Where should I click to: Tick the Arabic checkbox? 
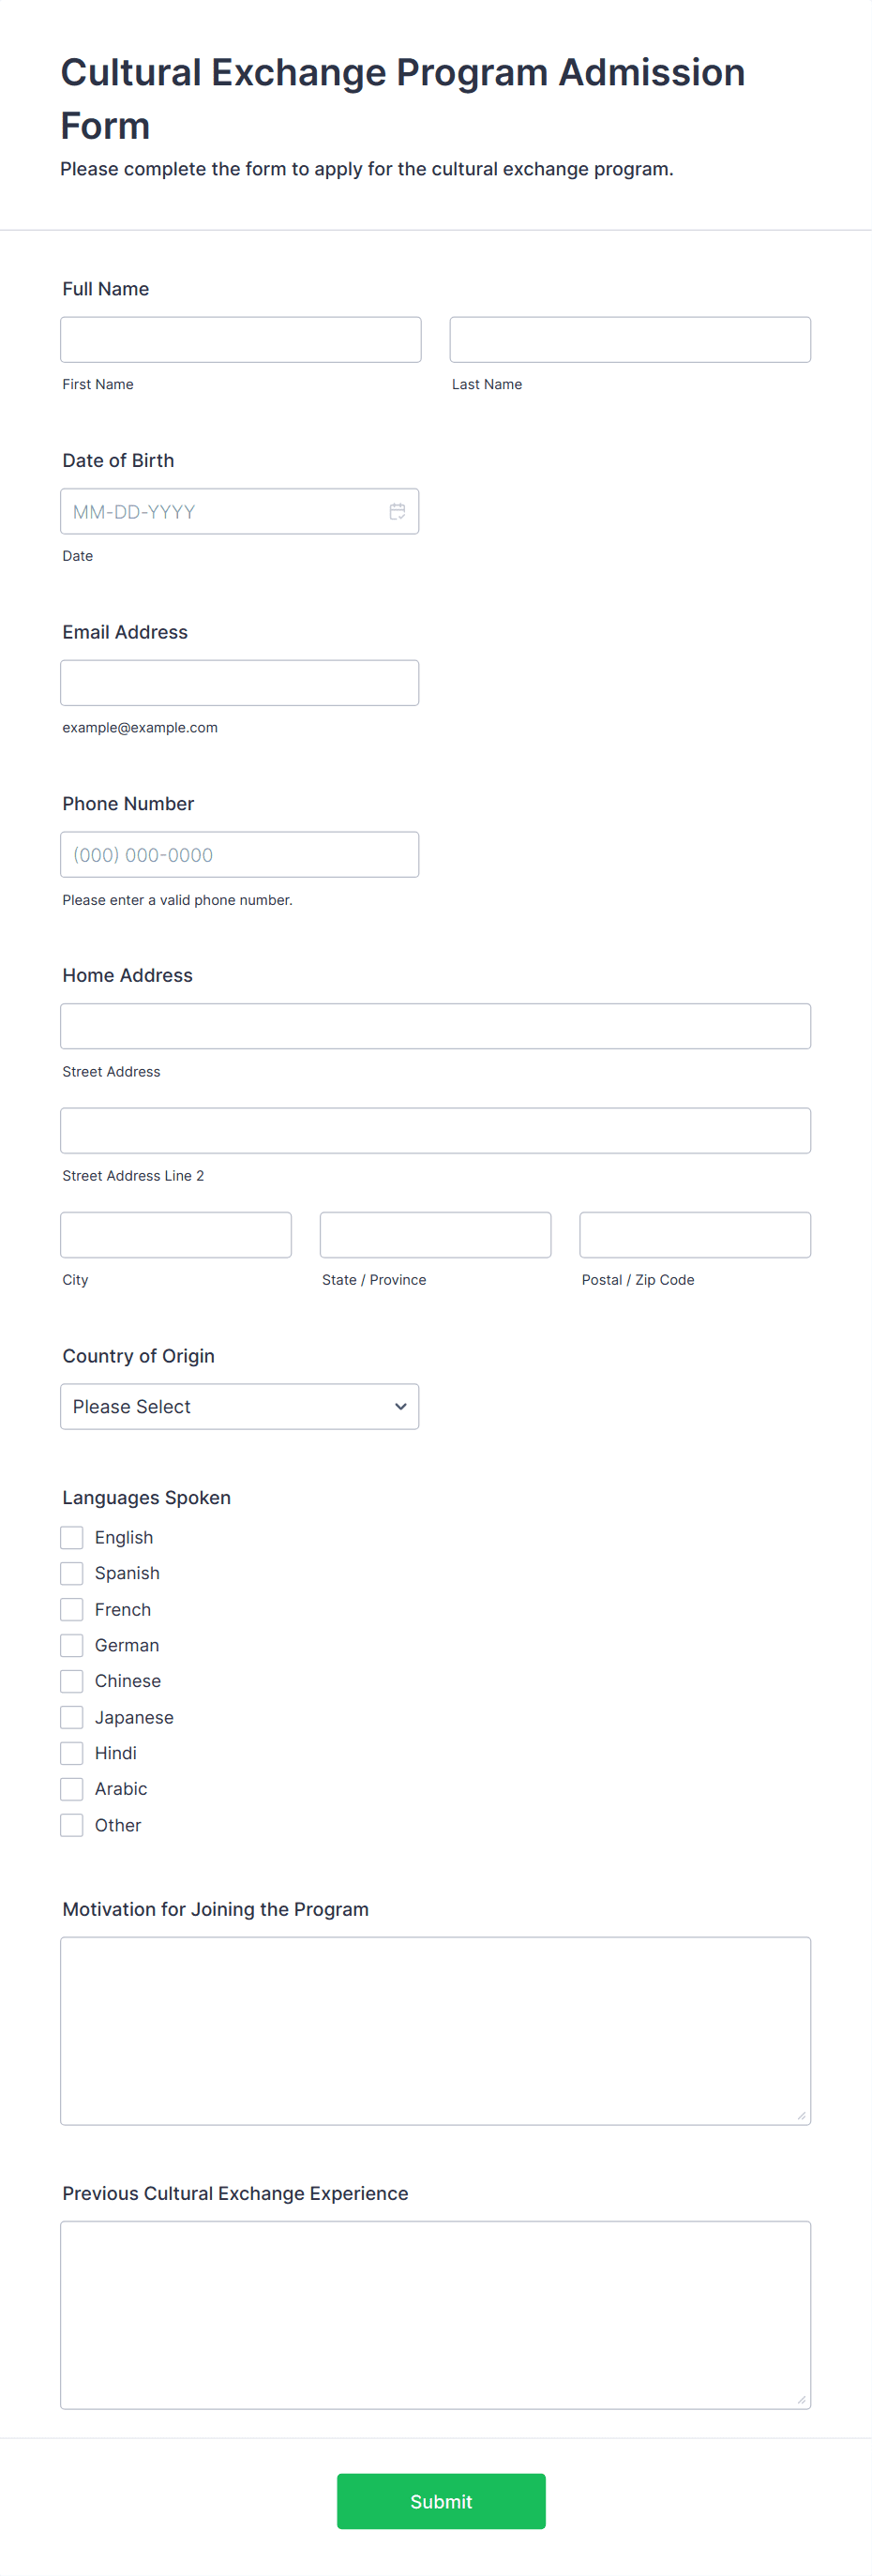click(72, 1789)
